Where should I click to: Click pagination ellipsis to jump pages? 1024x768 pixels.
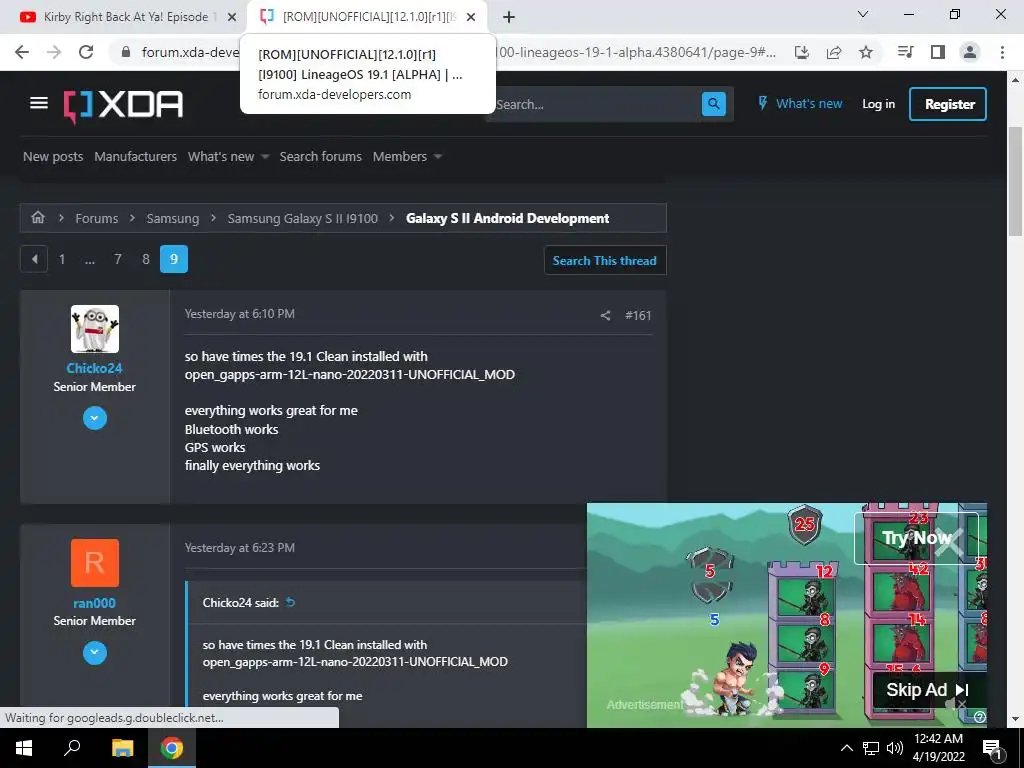coord(90,259)
